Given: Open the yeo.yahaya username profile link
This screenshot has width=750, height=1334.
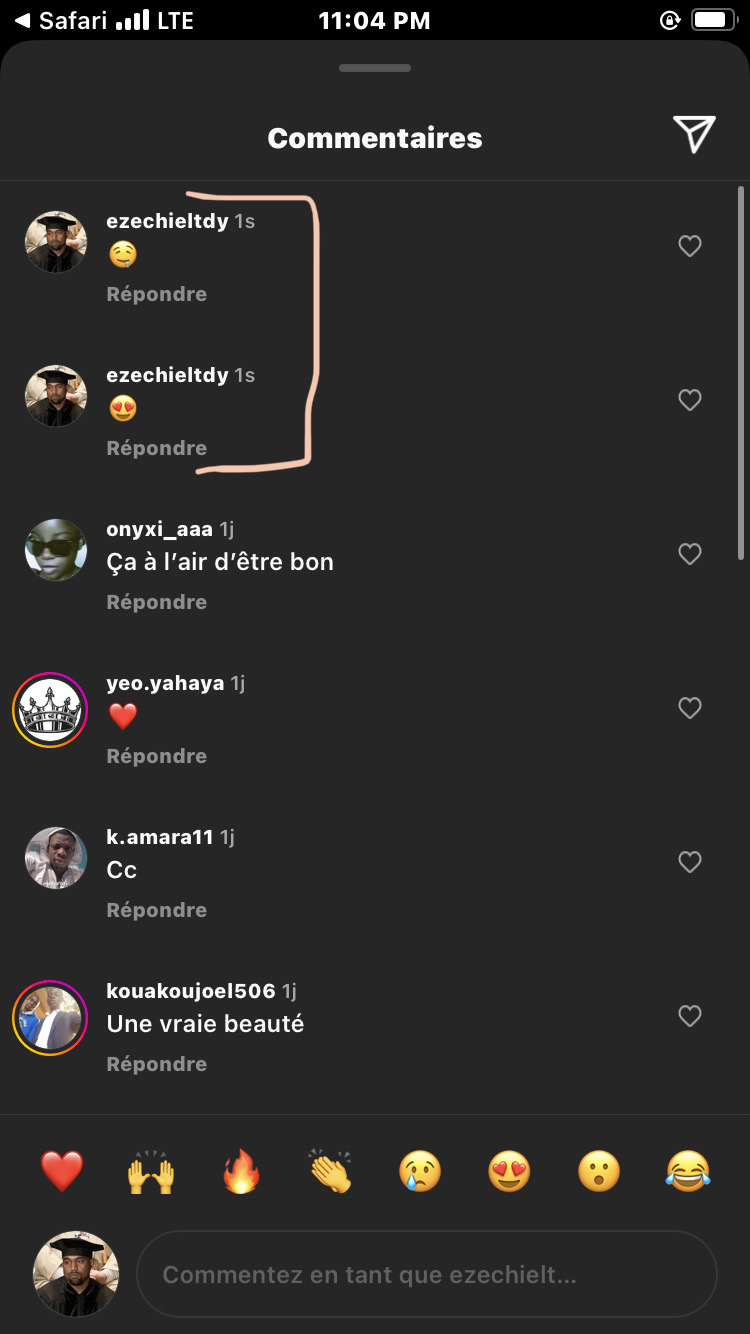Looking at the screenshot, I should [165, 684].
